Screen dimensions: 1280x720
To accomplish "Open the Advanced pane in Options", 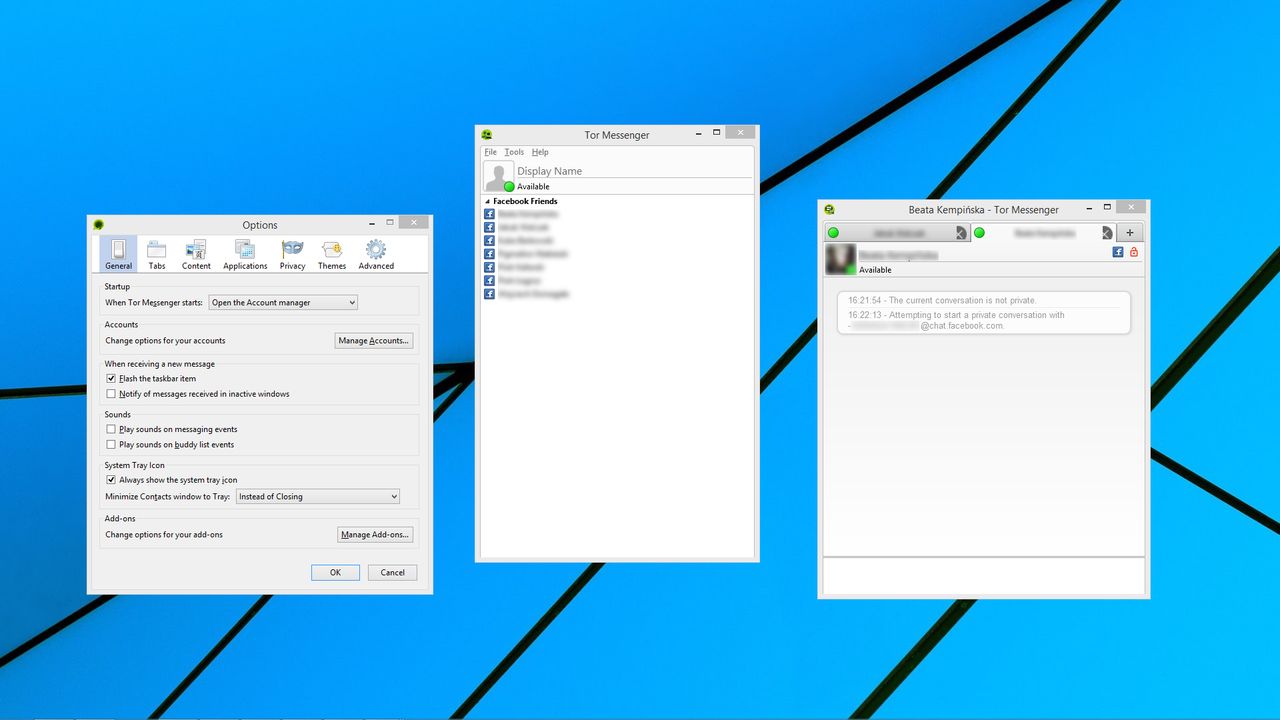I will point(376,254).
